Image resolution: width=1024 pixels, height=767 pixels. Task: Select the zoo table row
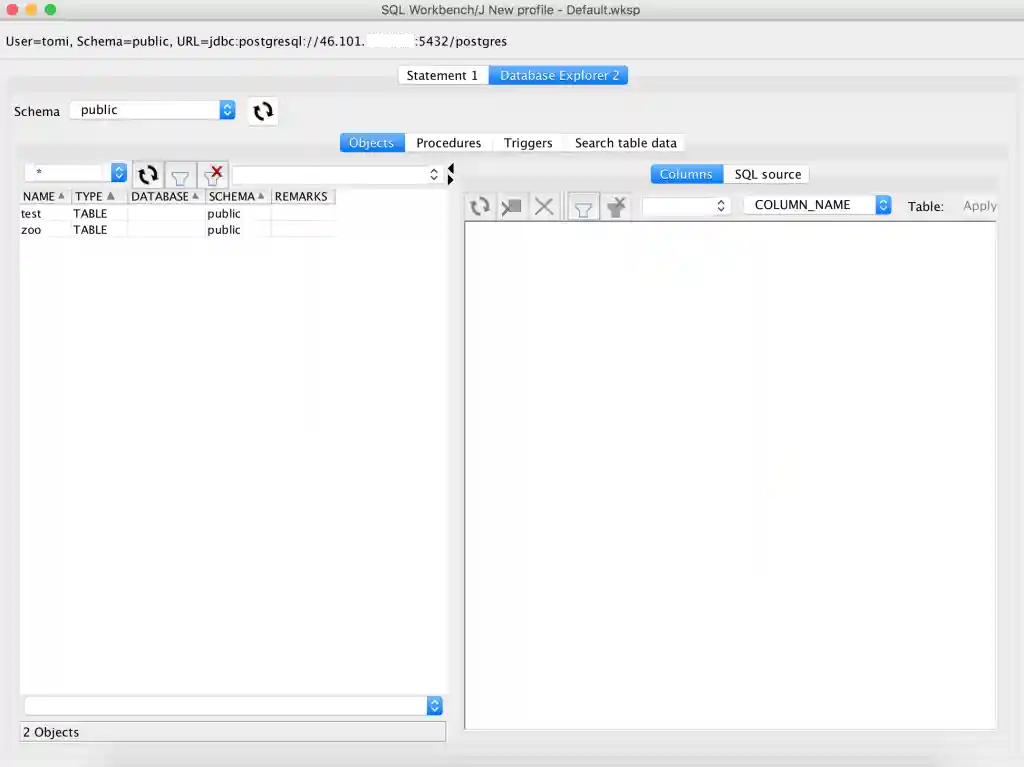pyautogui.click(x=31, y=229)
